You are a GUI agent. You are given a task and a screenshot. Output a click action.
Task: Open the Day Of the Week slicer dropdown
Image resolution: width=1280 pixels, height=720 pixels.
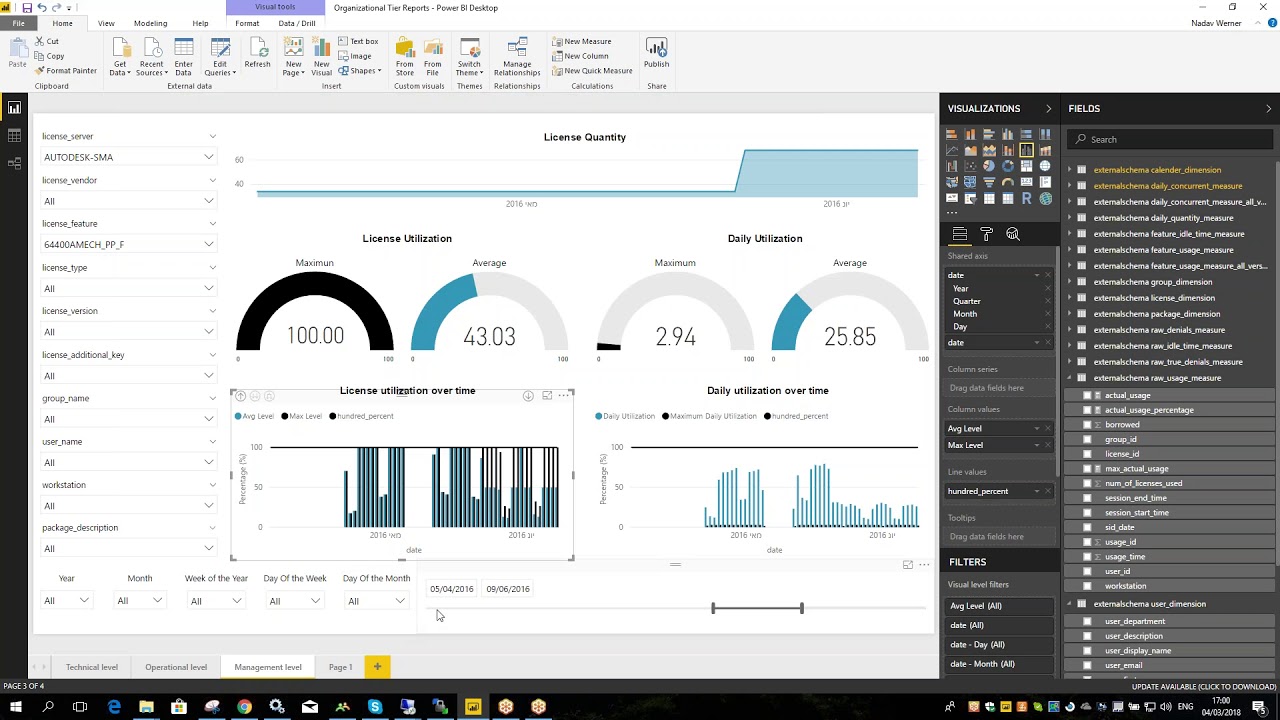point(294,601)
